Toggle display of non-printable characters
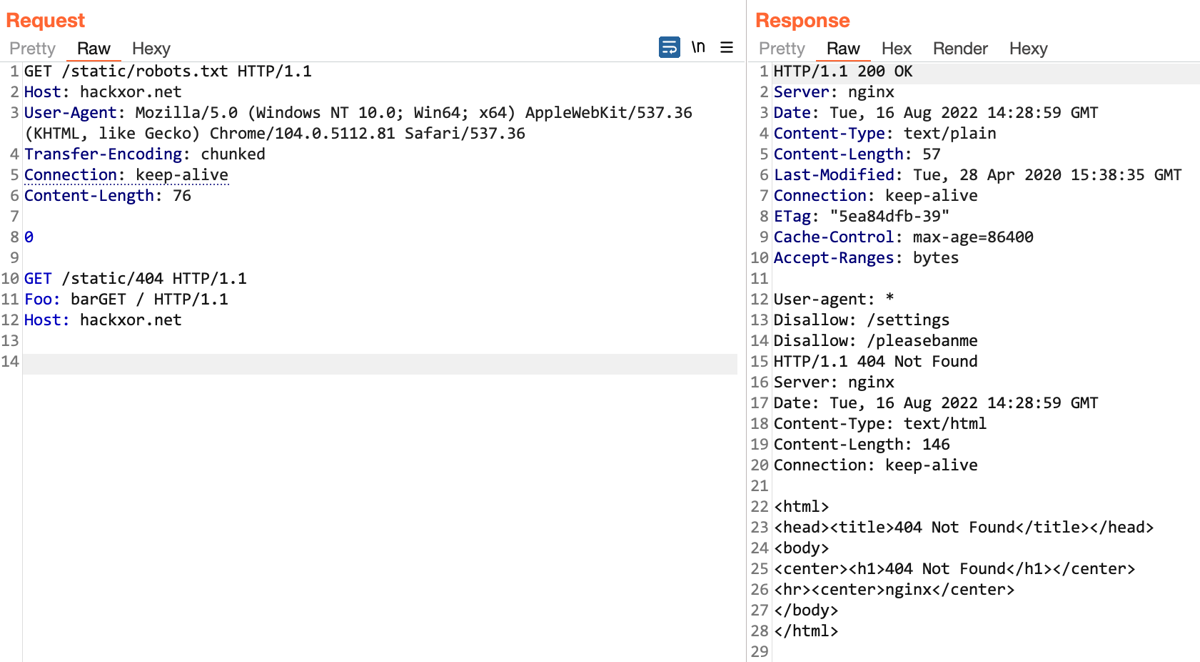The height and width of the screenshot is (662, 1200). tap(699, 46)
